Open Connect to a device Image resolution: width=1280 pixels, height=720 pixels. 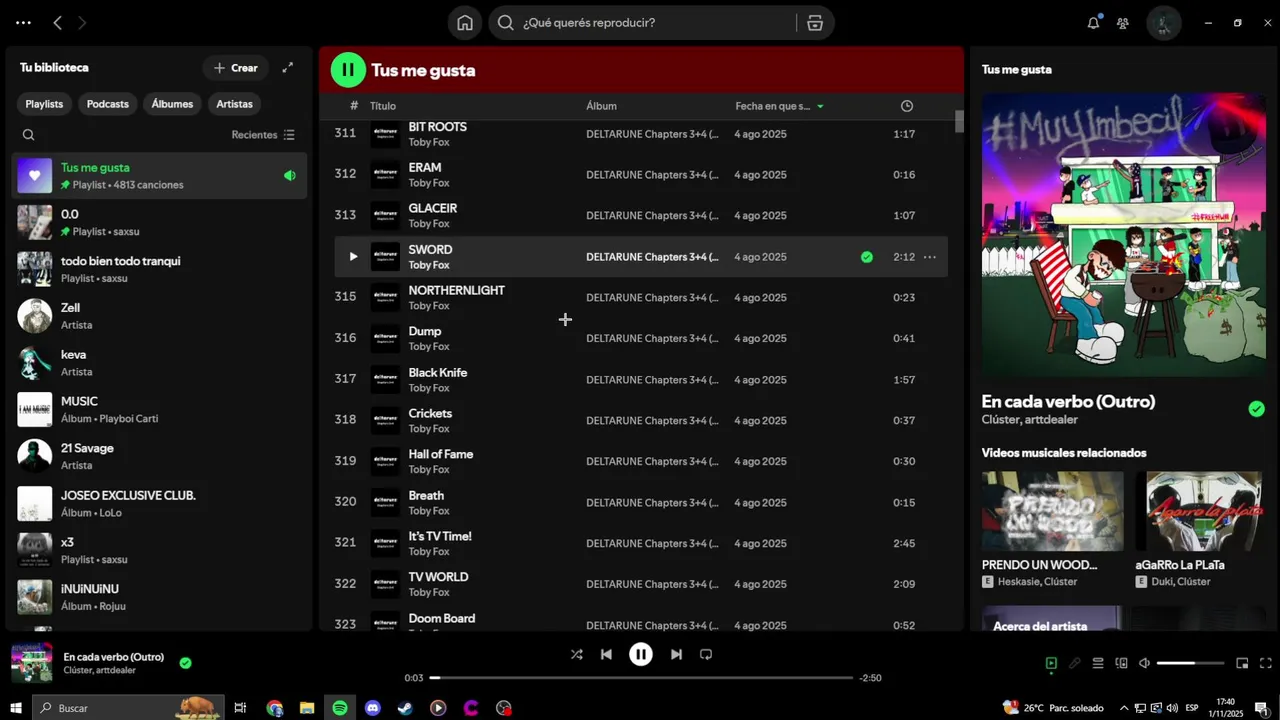click(x=1121, y=663)
